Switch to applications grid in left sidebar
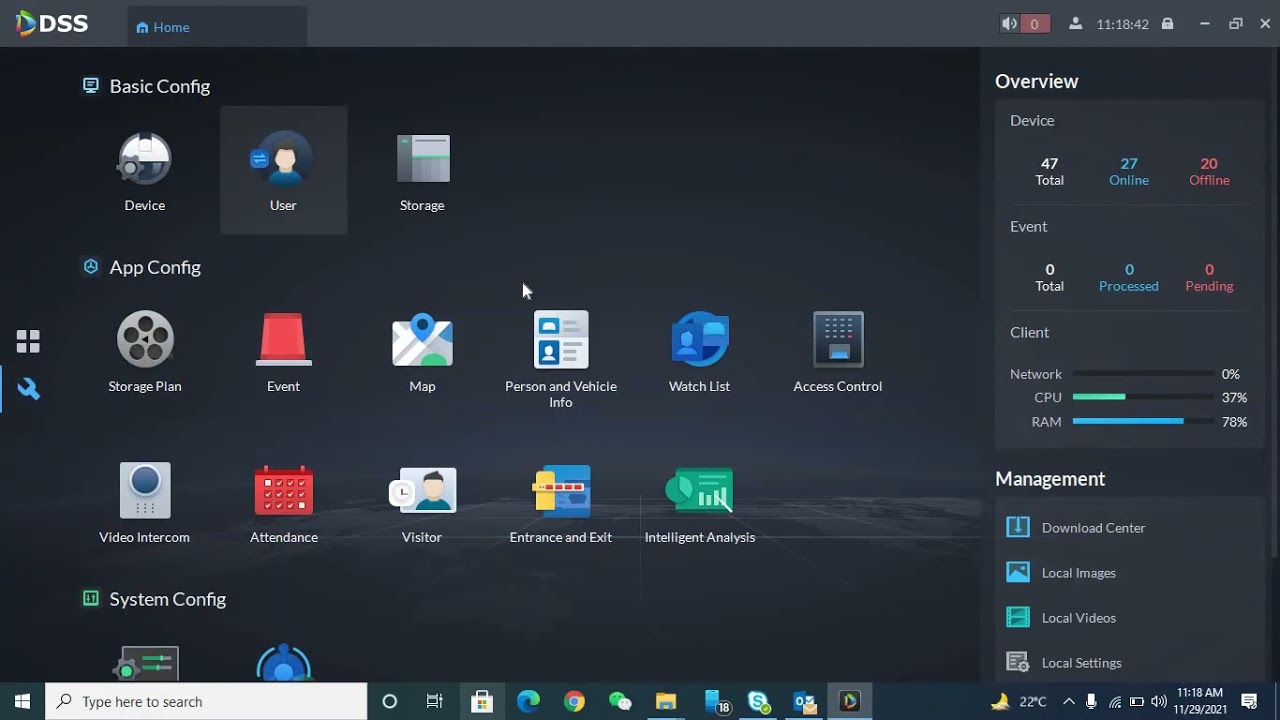The image size is (1280, 720). tap(28, 342)
